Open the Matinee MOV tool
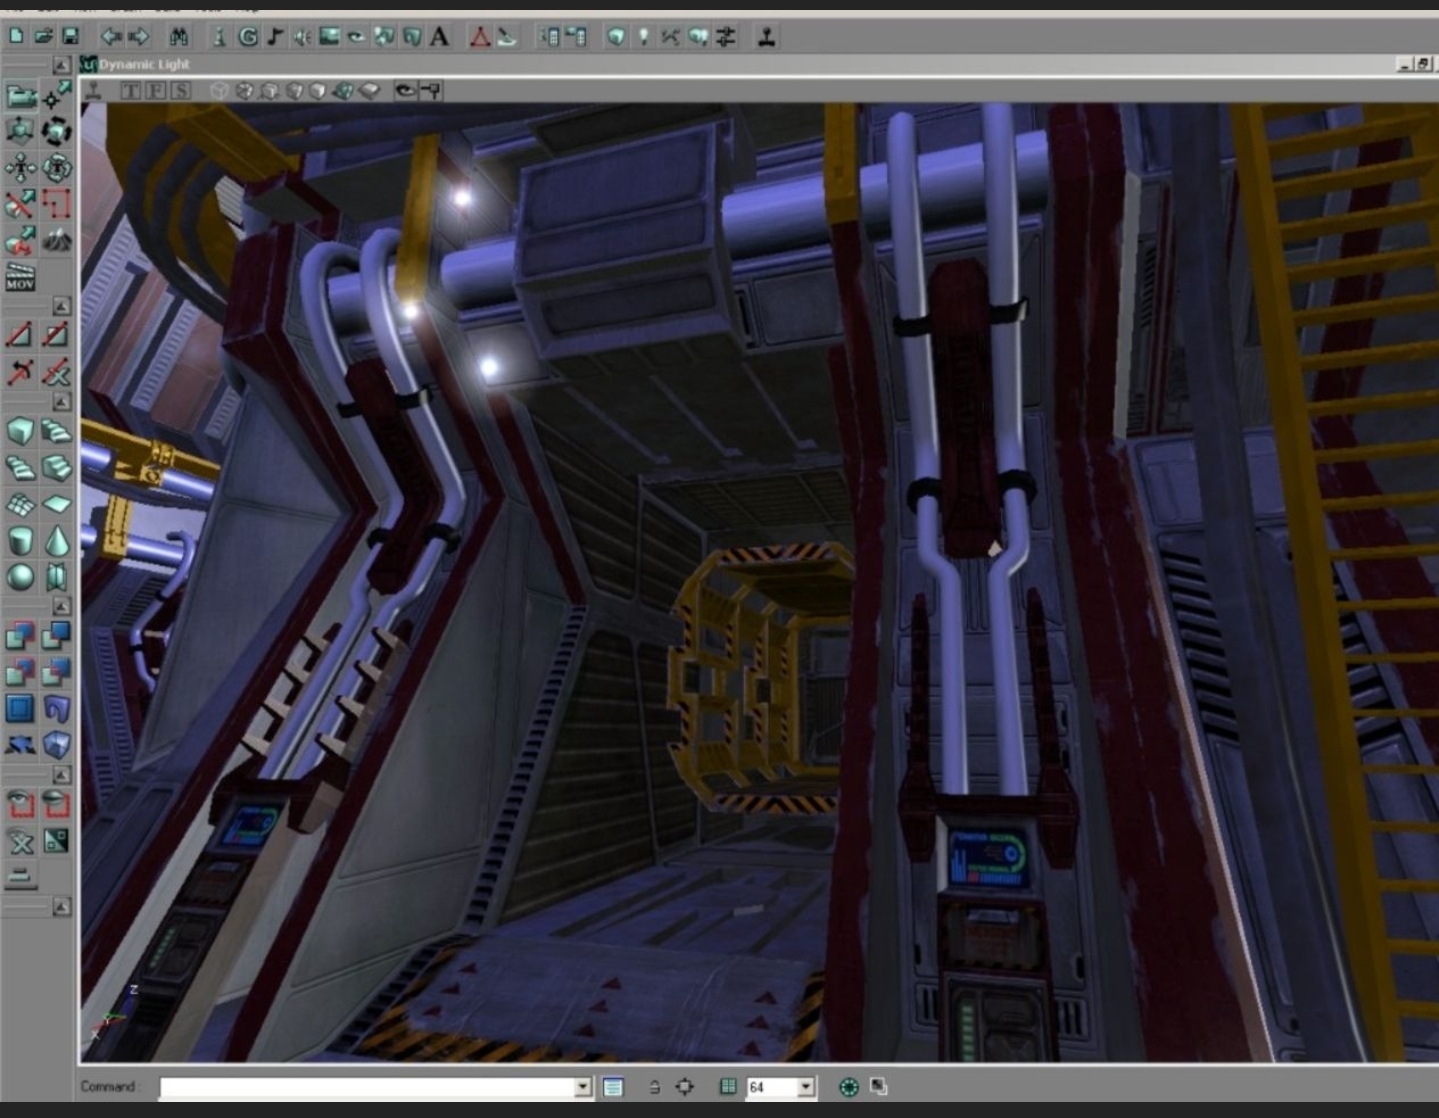The image size is (1439, 1118). click(x=21, y=276)
